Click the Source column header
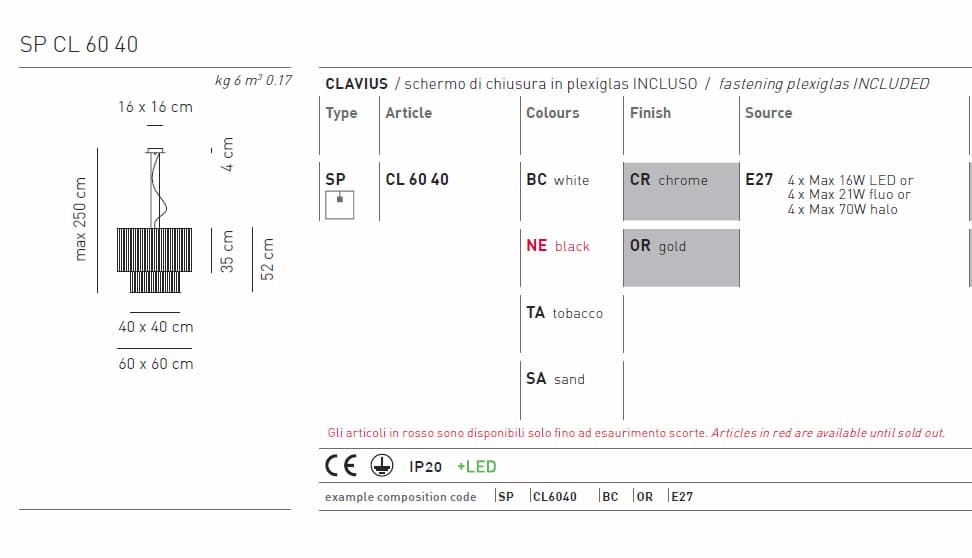This screenshot has height=558, width=972. (768, 113)
